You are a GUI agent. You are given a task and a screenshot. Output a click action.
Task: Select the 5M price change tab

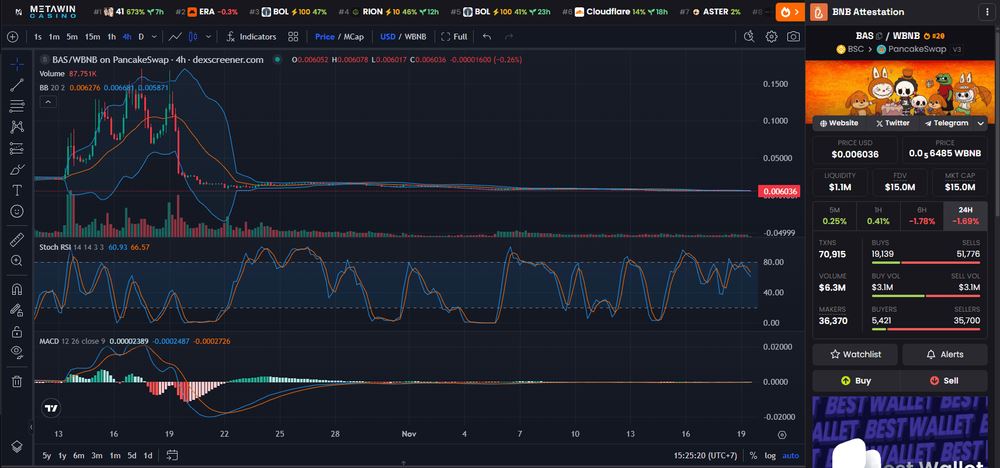(834, 216)
